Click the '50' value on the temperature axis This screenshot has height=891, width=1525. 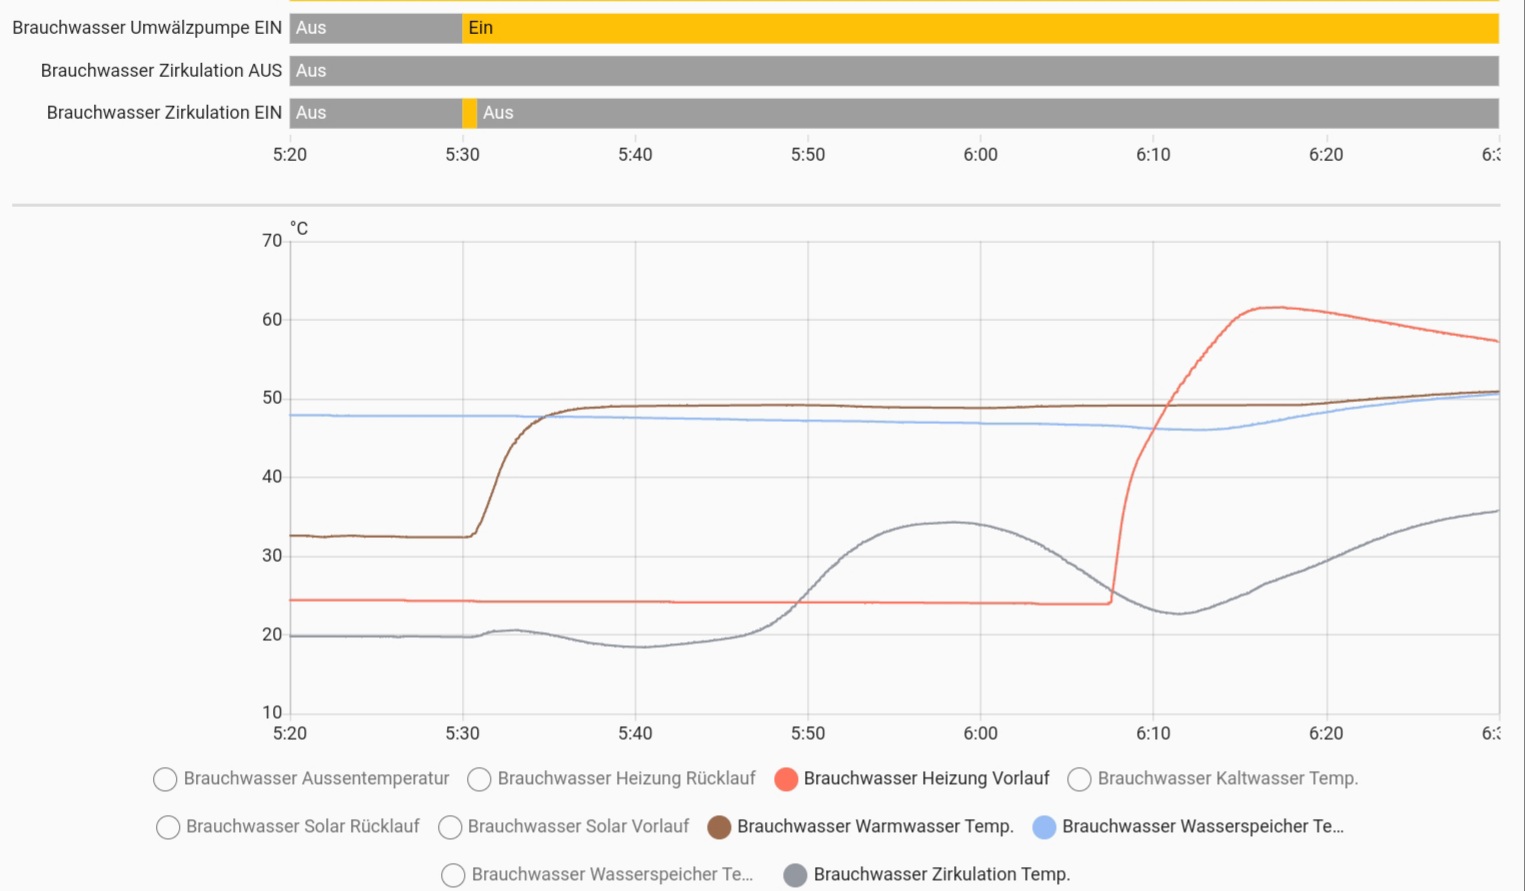(272, 398)
